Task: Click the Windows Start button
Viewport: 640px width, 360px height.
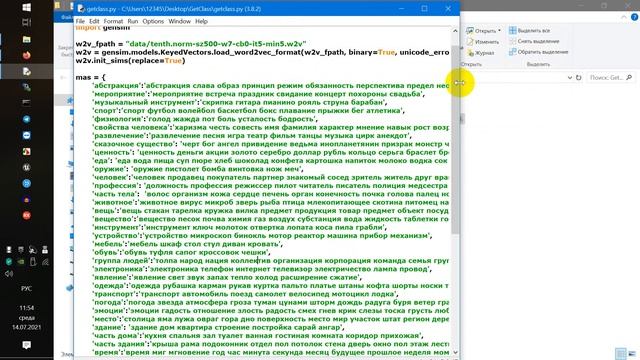Action: point(27,7)
